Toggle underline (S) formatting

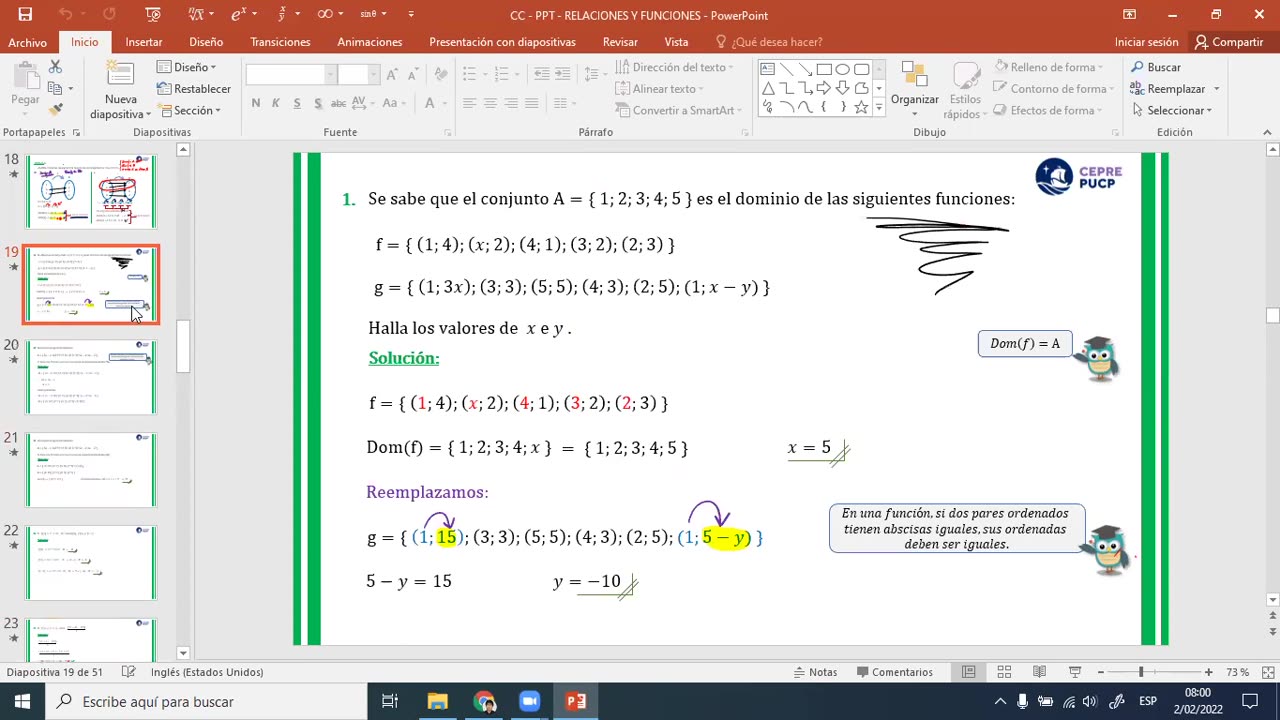pos(297,103)
